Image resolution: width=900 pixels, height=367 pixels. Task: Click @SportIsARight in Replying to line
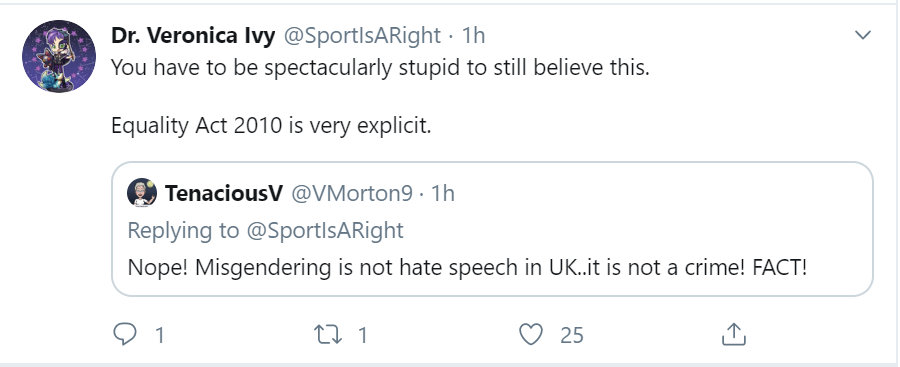pyautogui.click(x=325, y=230)
